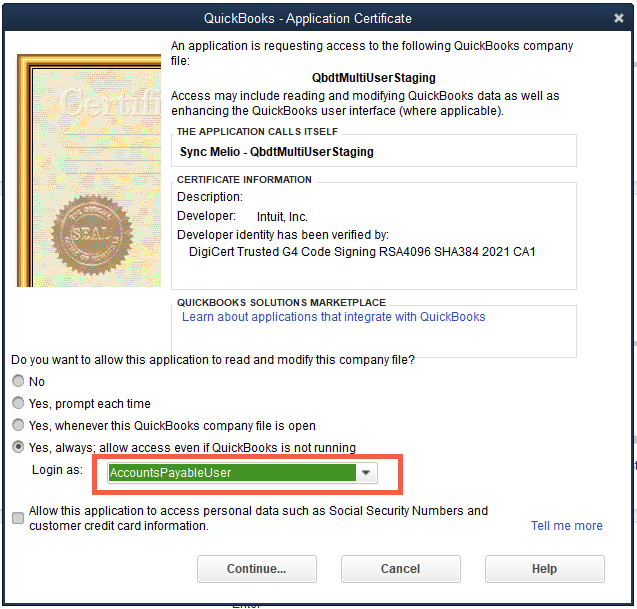Click the "Tell me more" link
The width and height of the screenshot is (637, 609).
566,526
